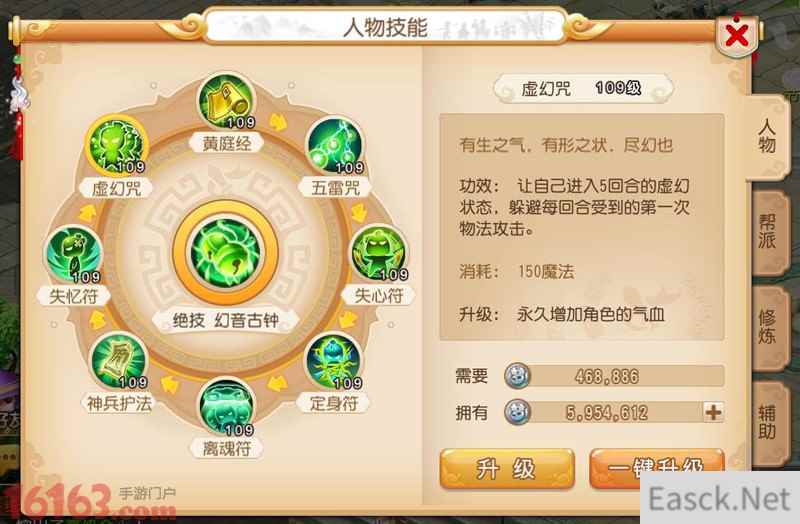Select the 失心符 skill icon
The image size is (800, 524).
click(379, 253)
